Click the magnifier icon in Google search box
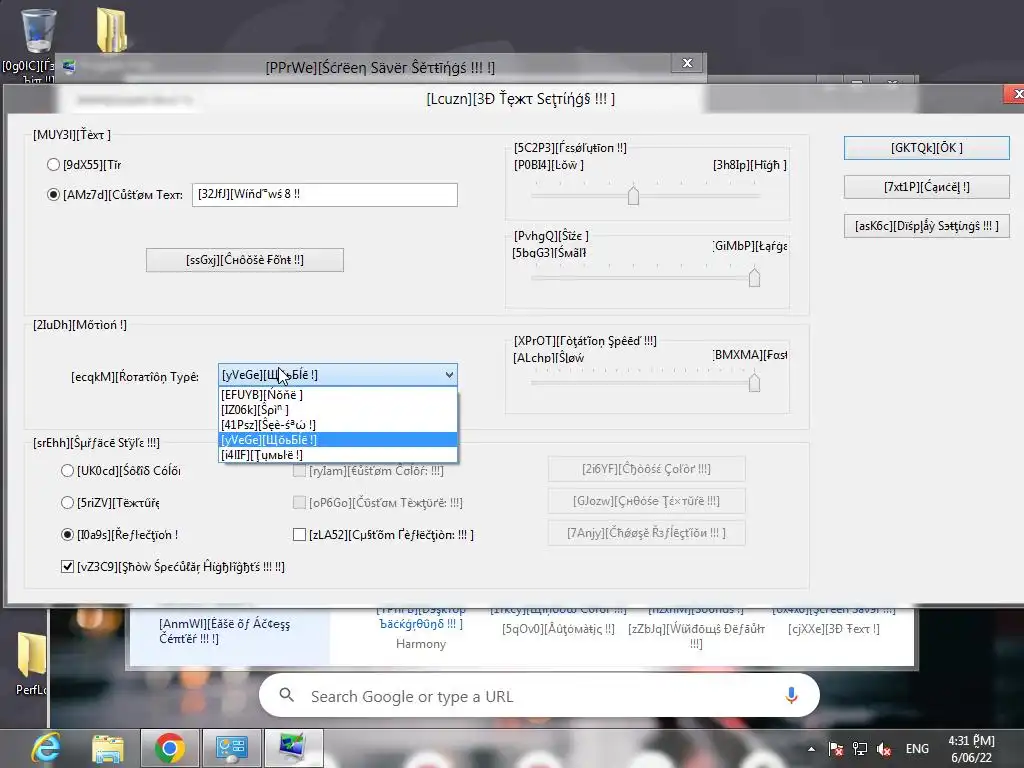This screenshot has height=768, width=1024. [287, 696]
